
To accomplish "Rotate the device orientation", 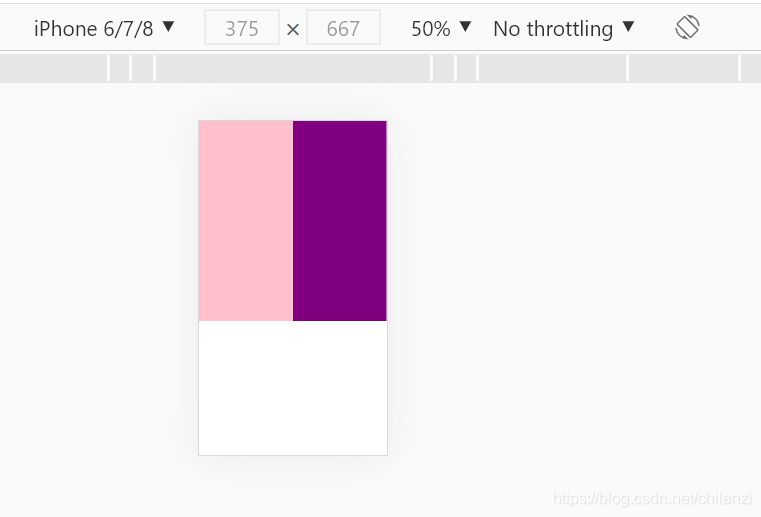I will click(687, 27).
